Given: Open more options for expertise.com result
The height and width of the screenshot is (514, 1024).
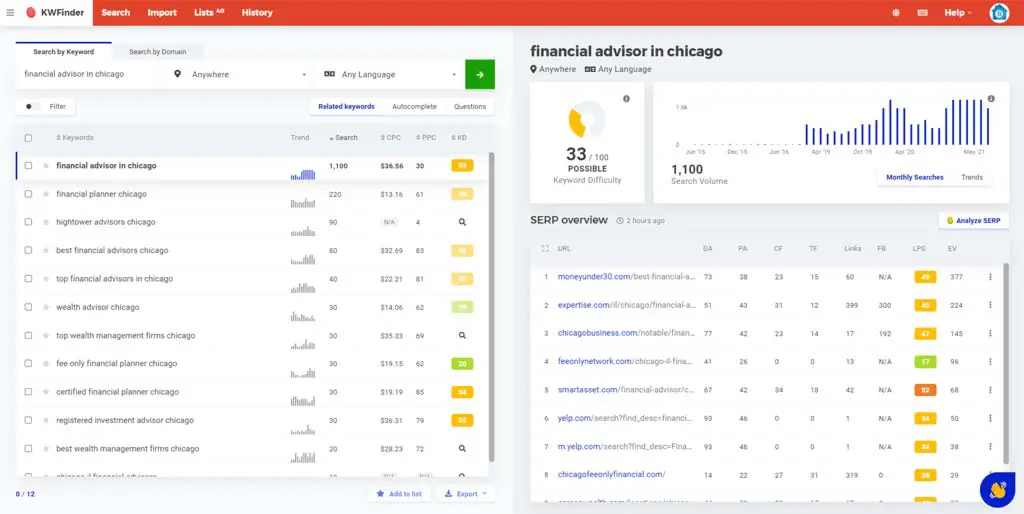Looking at the screenshot, I should [x=990, y=305].
